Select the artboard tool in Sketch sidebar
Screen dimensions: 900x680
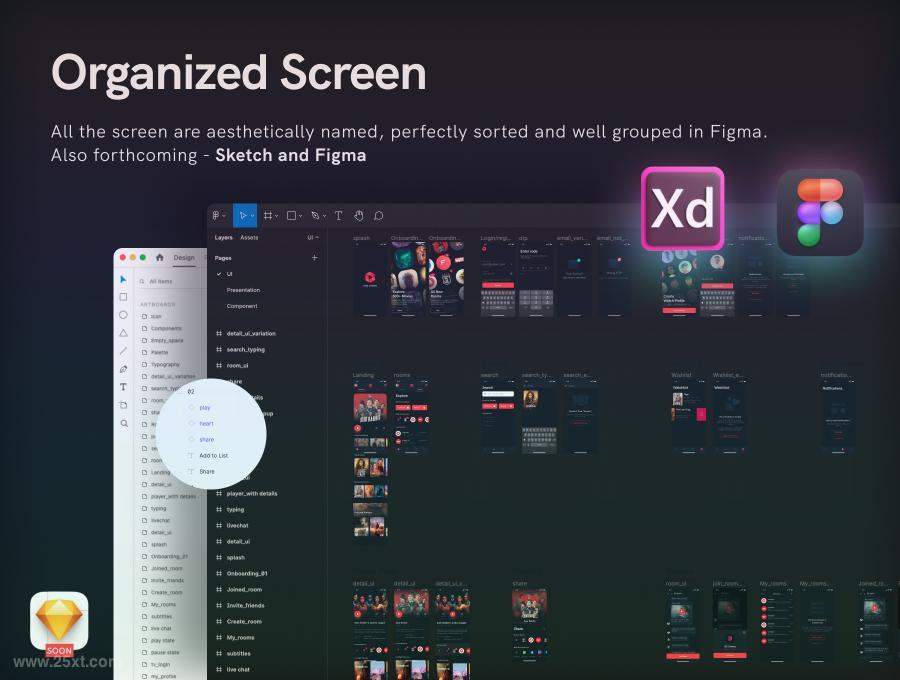123,405
